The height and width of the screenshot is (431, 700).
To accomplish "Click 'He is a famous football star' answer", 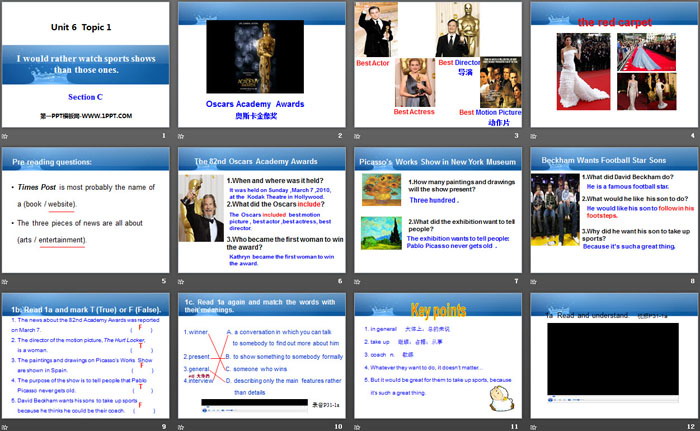I will coord(628,187).
